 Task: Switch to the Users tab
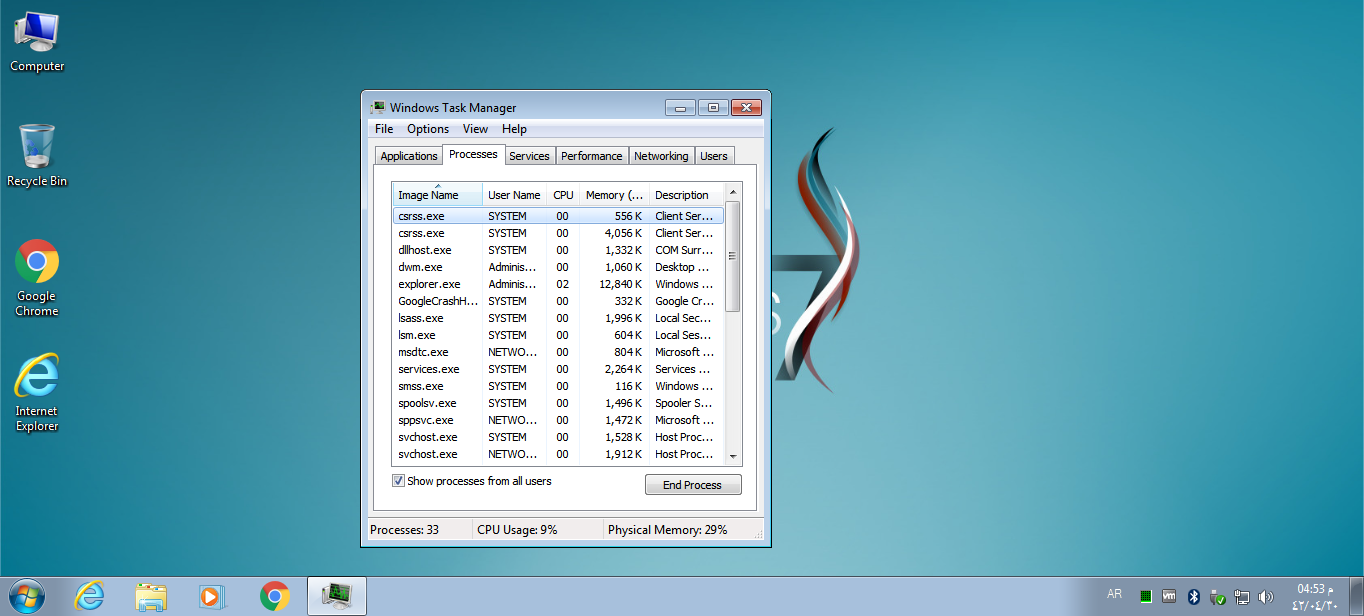(x=714, y=156)
